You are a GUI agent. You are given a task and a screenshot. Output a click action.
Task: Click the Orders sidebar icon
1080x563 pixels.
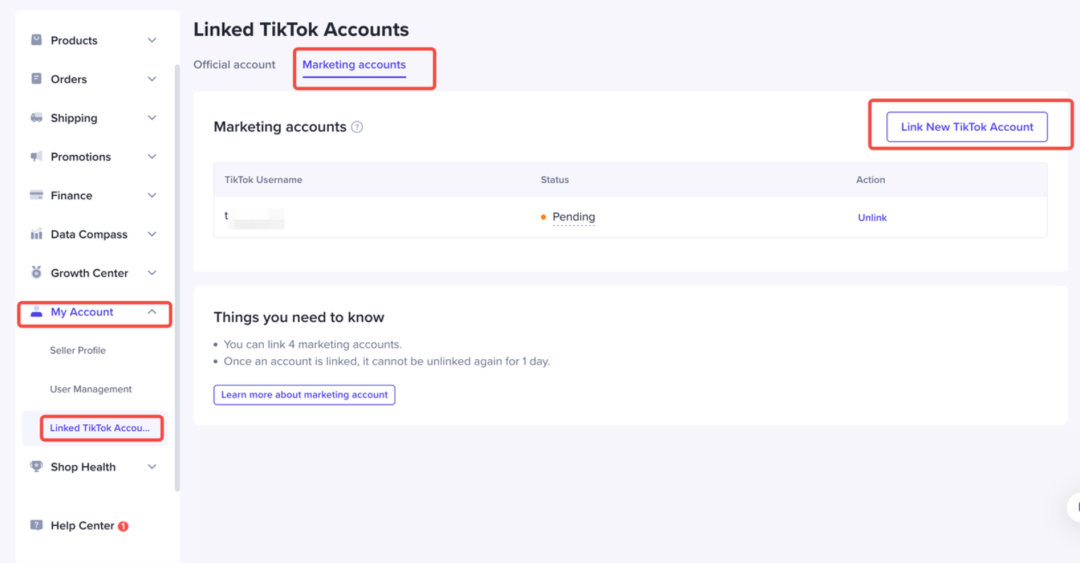[37, 79]
